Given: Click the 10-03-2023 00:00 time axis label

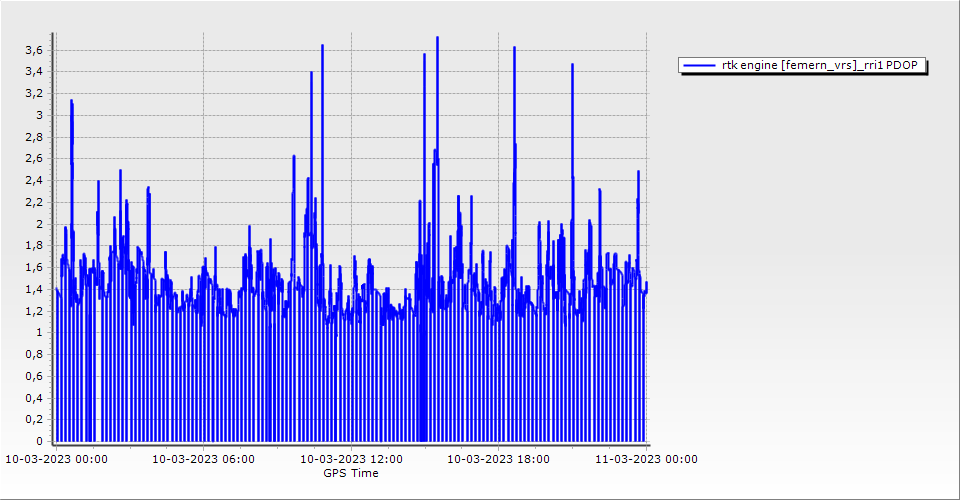Looking at the screenshot, I should [x=56, y=460].
